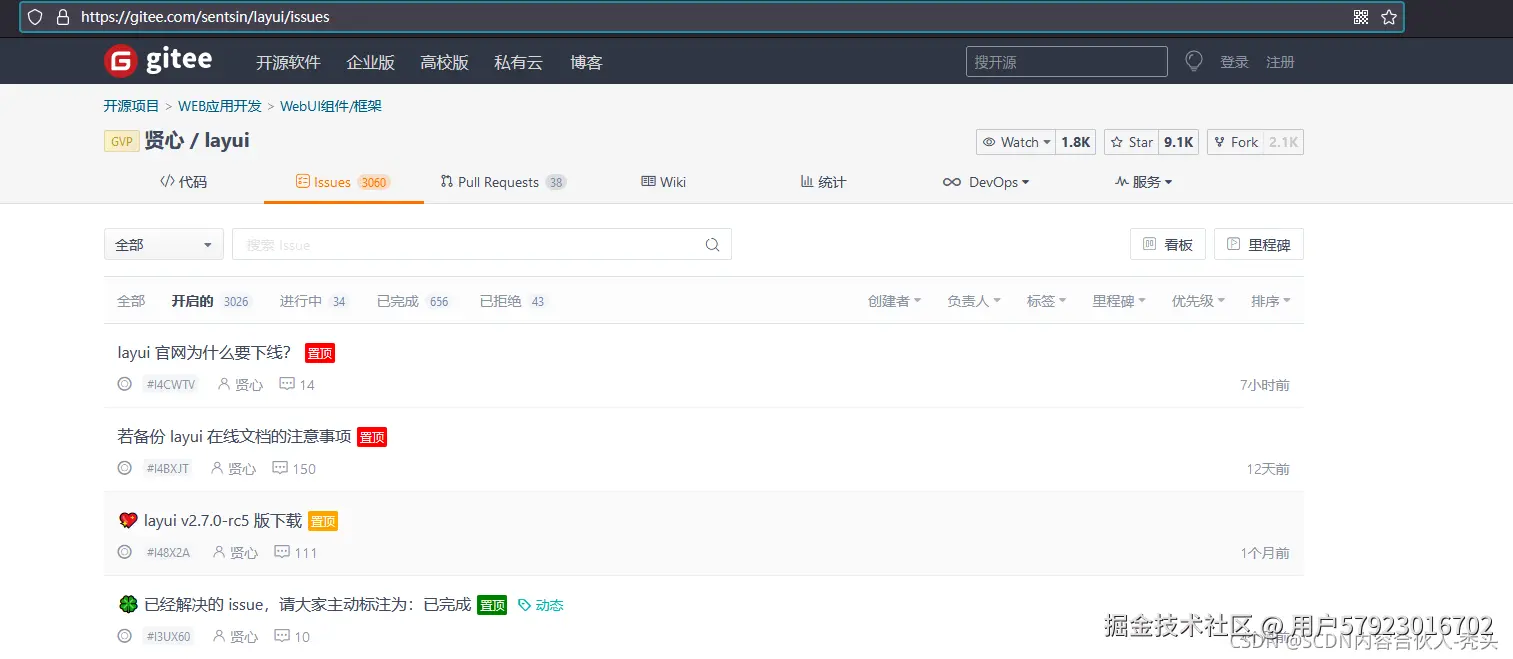The height and width of the screenshot is (659, 1513).
Task: Click the orange 置顶 badge on v2.7.0 issue
Action: click(x=323, y=521)
